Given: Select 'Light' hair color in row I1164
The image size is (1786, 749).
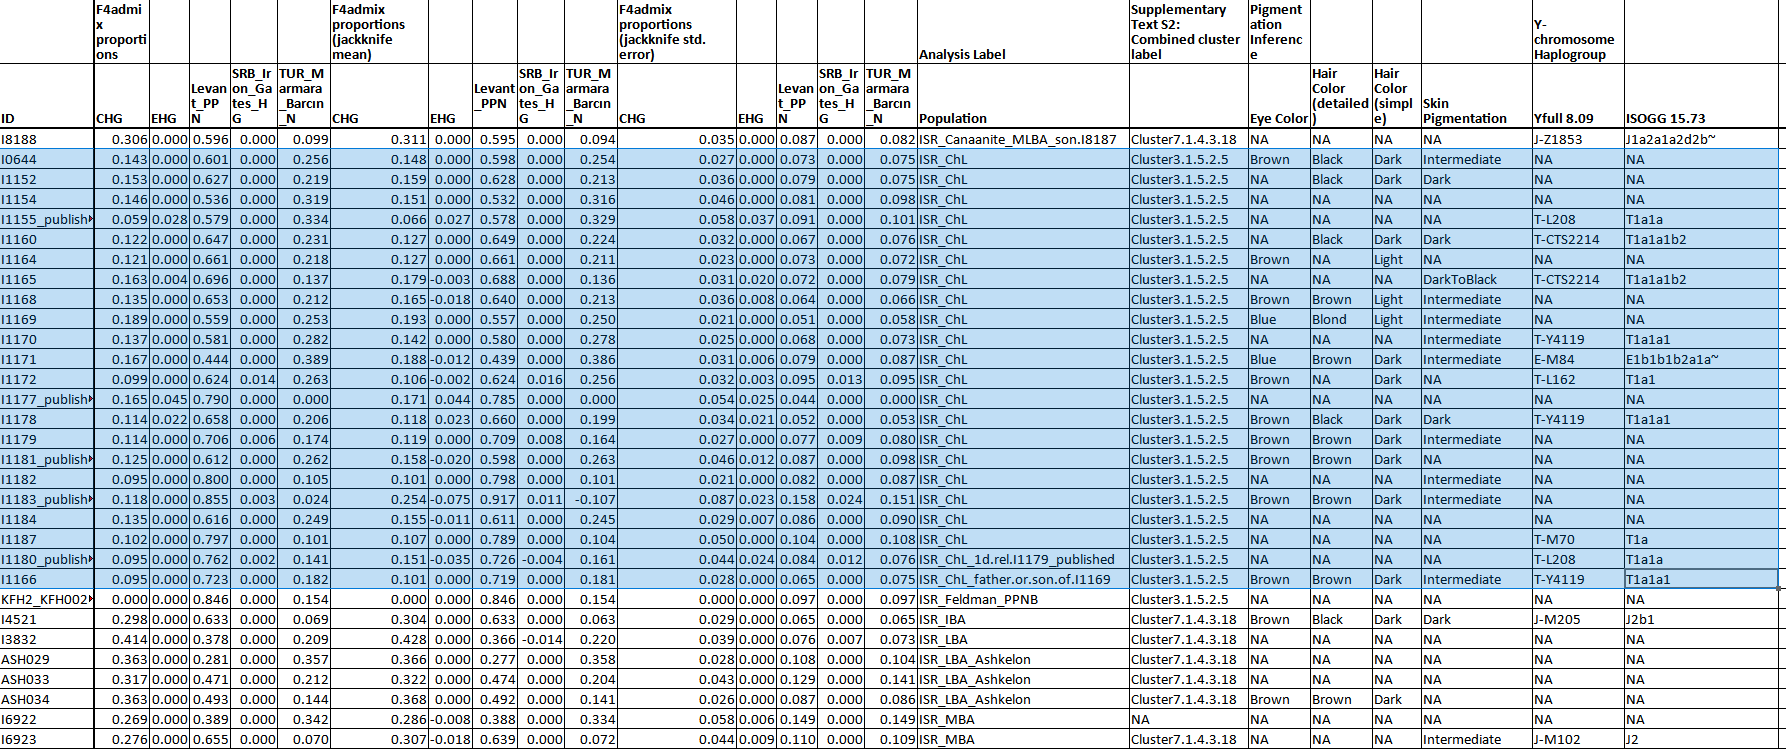Looking at the screenshot, I should coord(1396,259).
